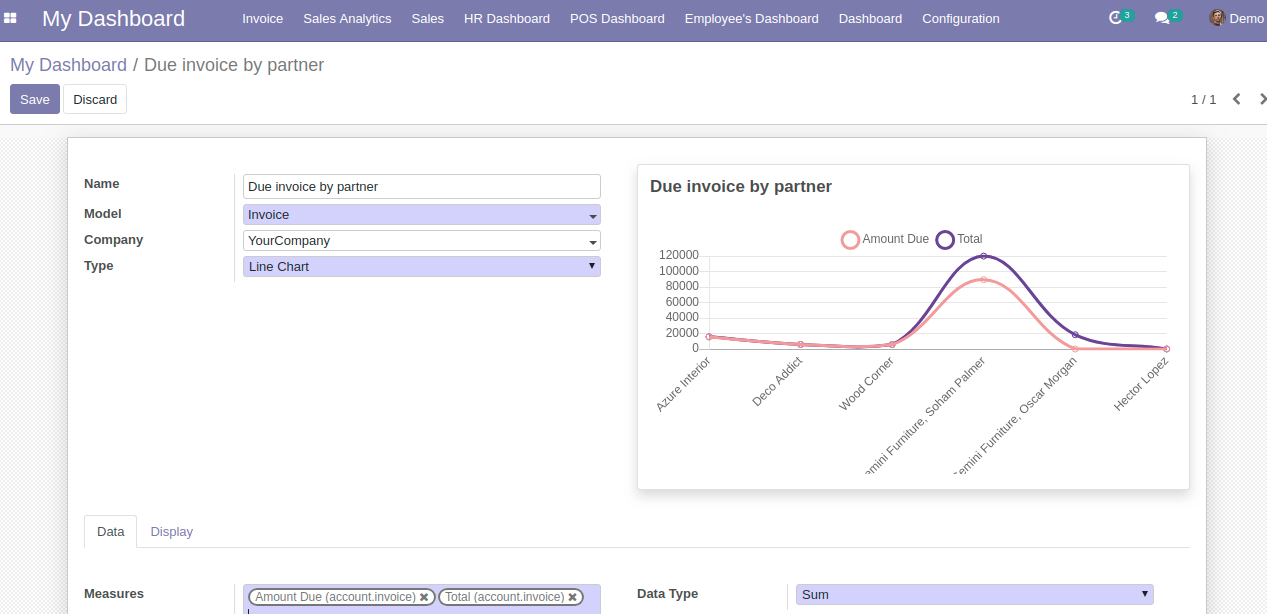Click the My Dashboard breadcrumb link
This screenshot has height=614, width=1267.
(68, 65)
